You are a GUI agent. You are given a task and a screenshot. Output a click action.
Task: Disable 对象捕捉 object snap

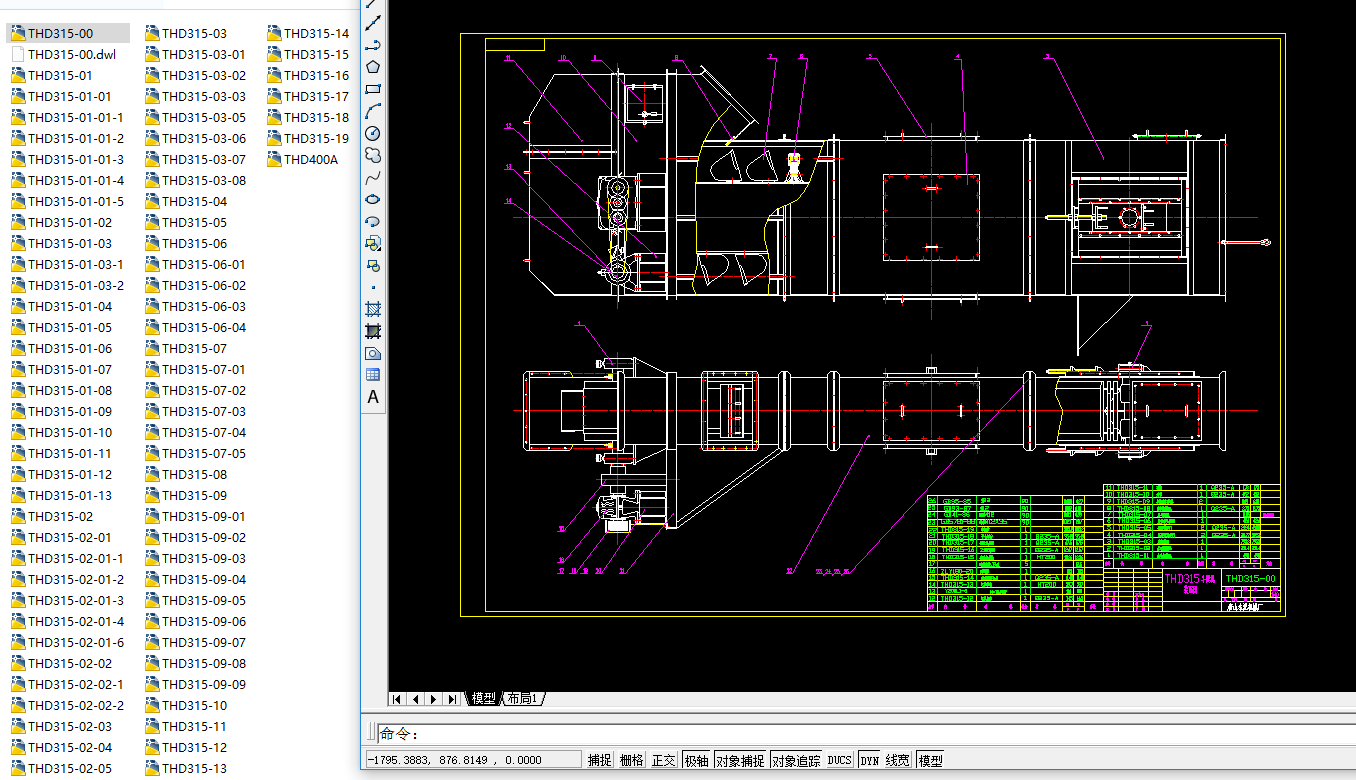click(740, 760)
